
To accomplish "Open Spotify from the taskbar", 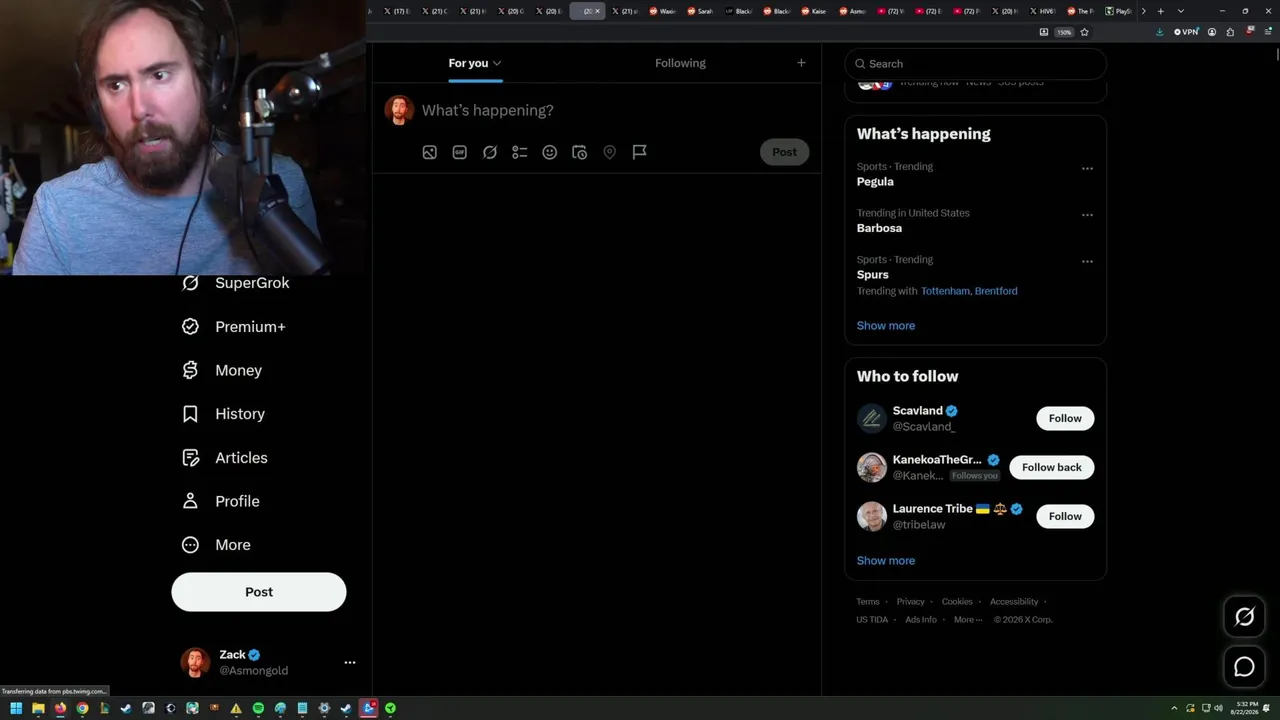I will coord(258,708).
